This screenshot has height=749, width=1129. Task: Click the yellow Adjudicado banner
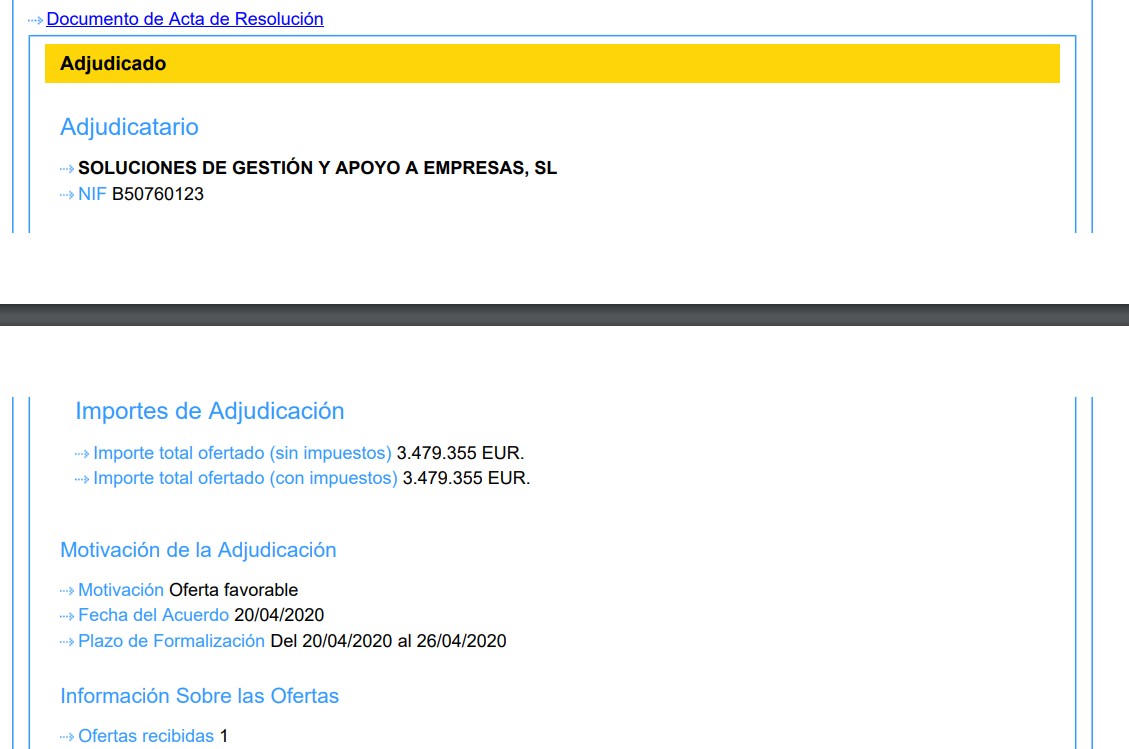(x=552, y=64)
